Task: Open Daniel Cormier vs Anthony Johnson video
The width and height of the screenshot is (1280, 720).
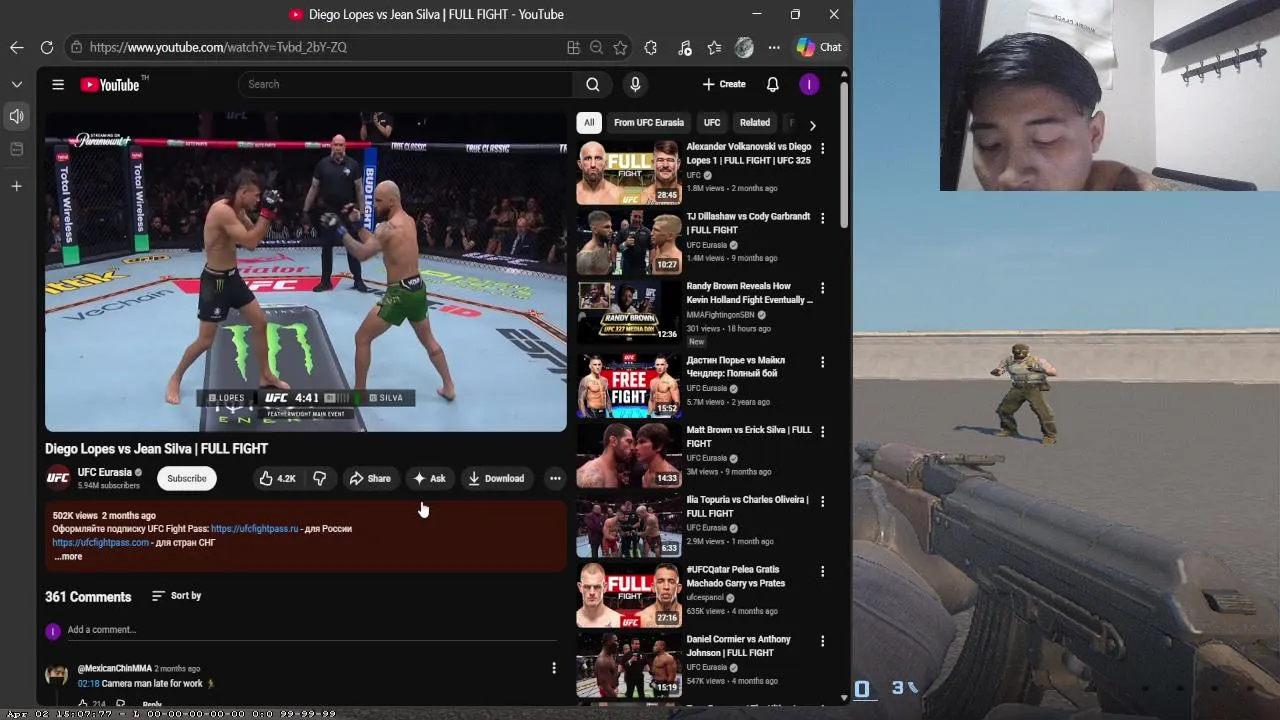Action: 739,646
